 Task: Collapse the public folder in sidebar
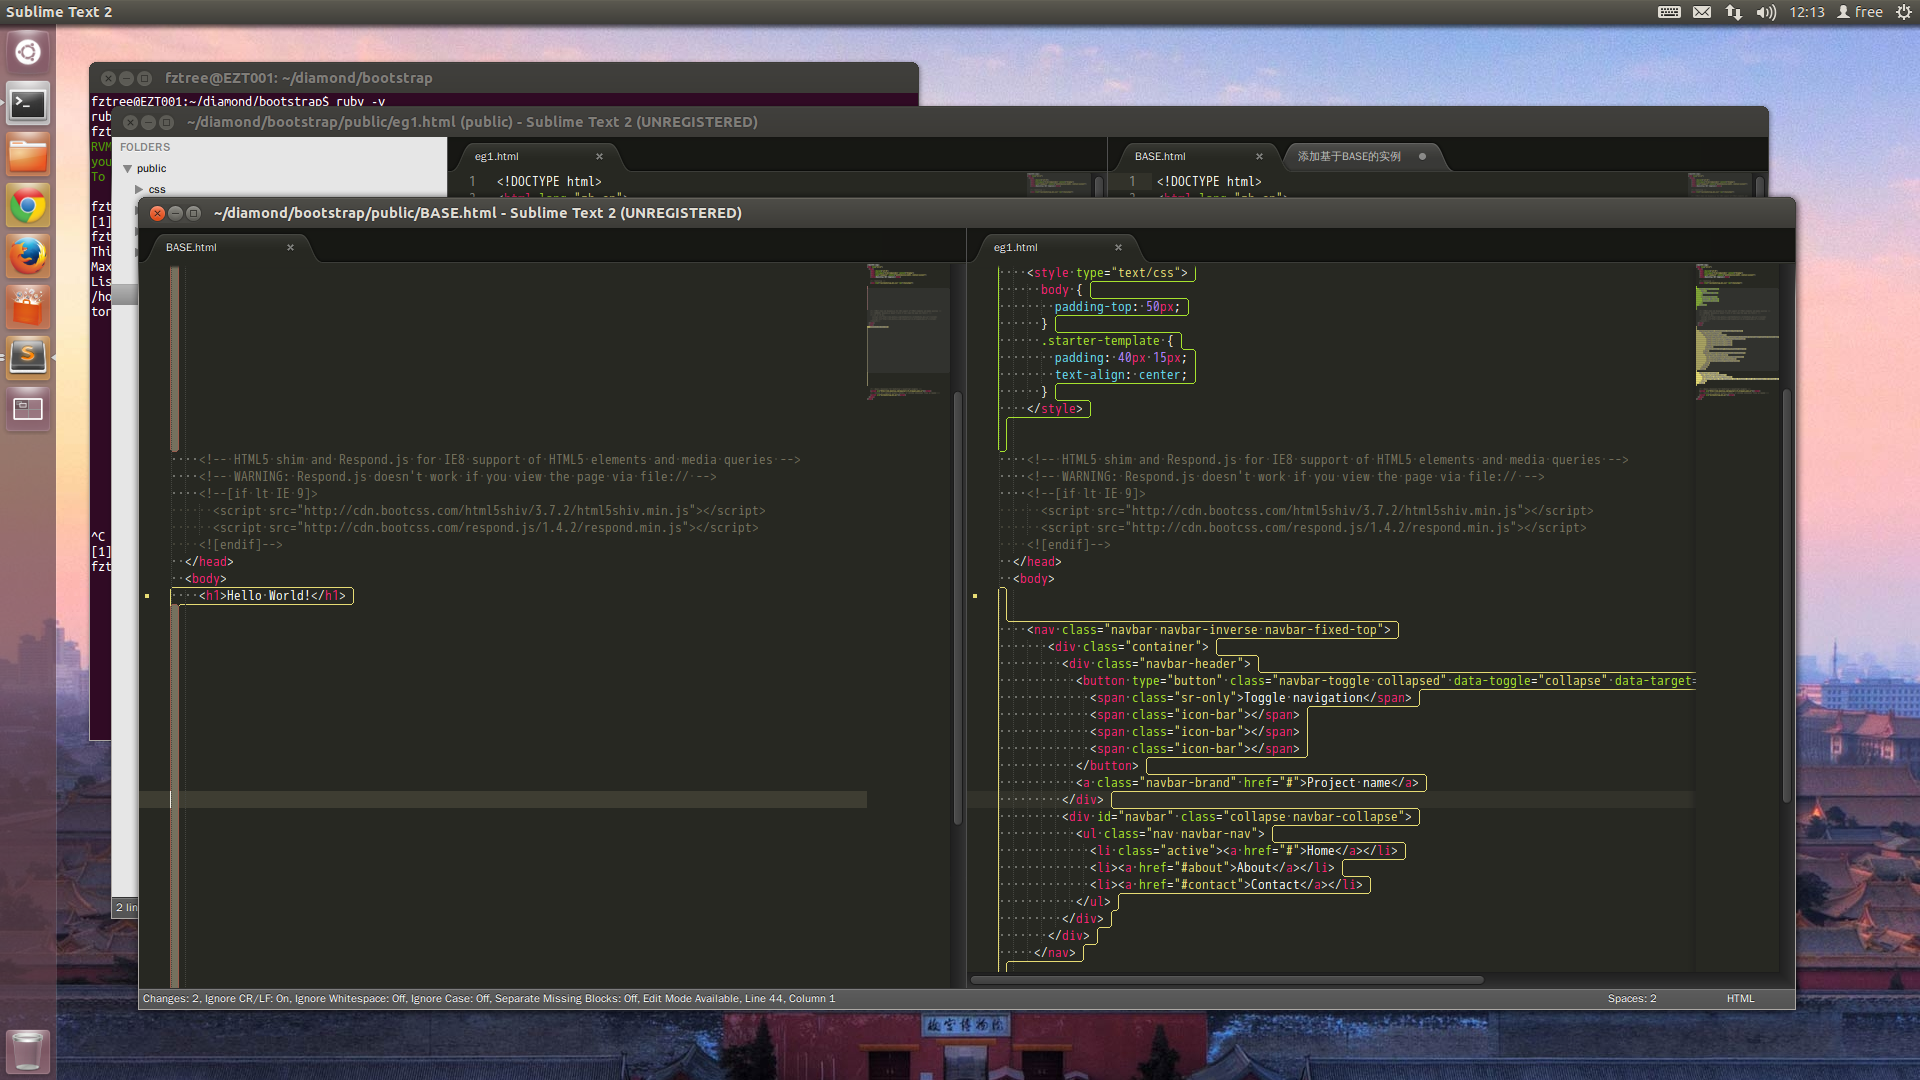point(128,169)
